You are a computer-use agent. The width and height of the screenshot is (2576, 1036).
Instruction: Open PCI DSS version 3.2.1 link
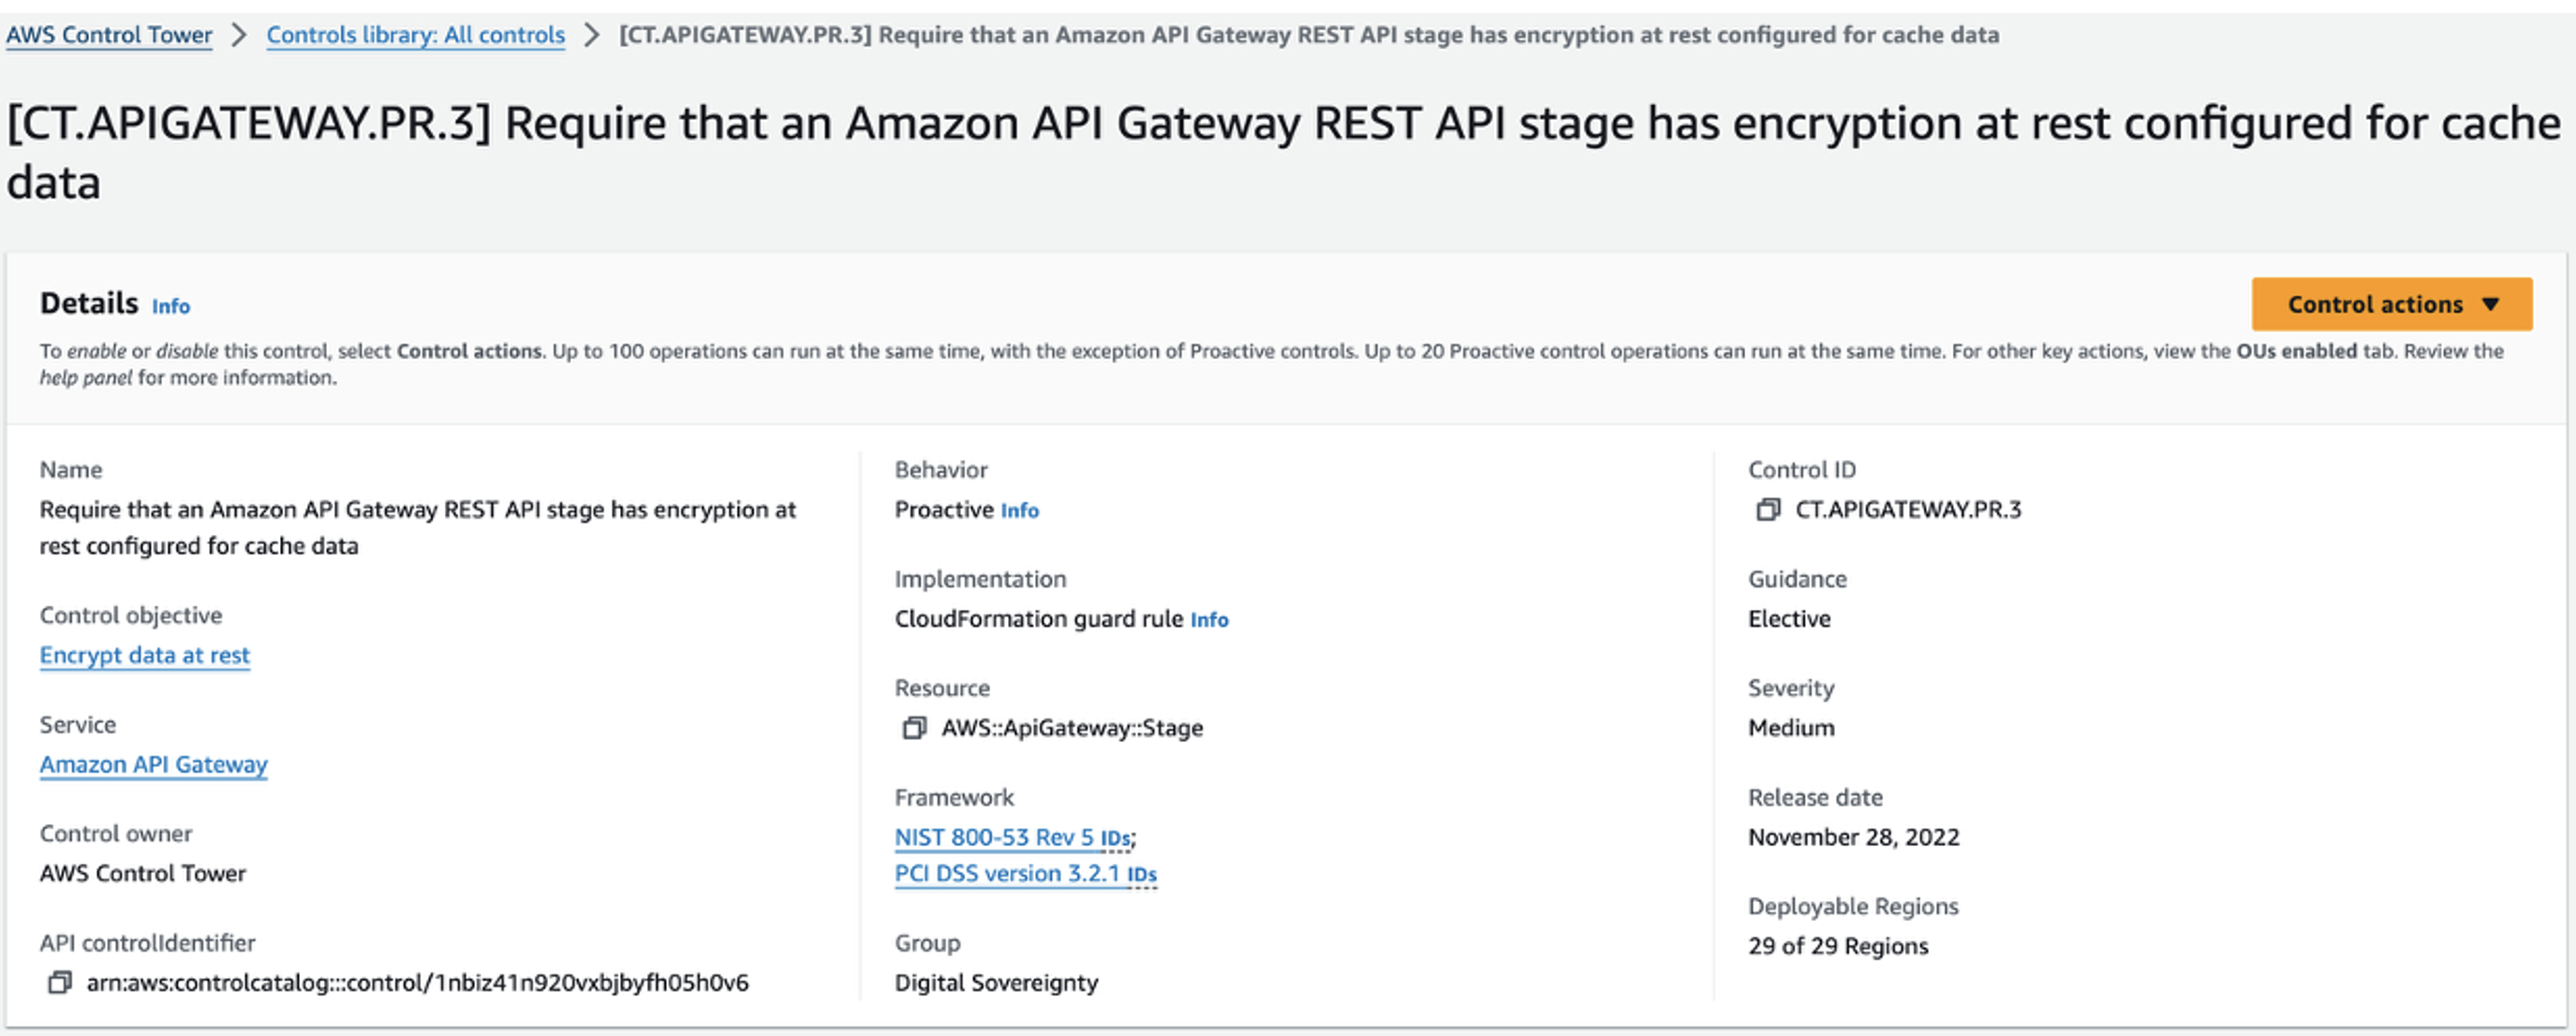(x=1006, y=874)
